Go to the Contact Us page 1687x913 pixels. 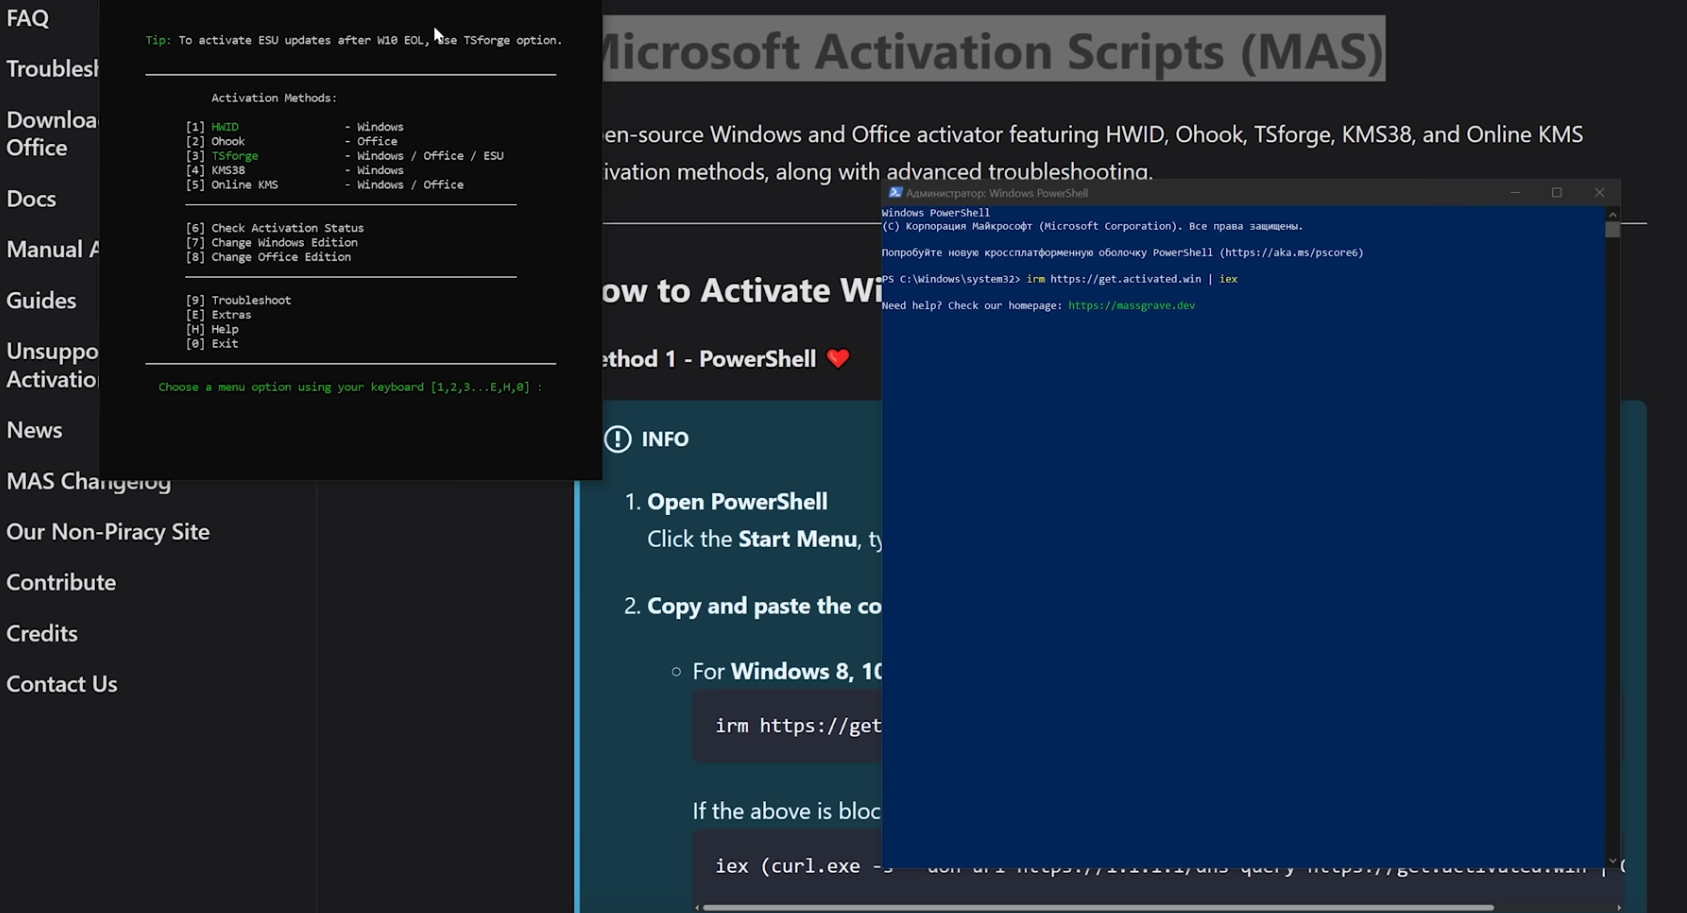(62, 684)
